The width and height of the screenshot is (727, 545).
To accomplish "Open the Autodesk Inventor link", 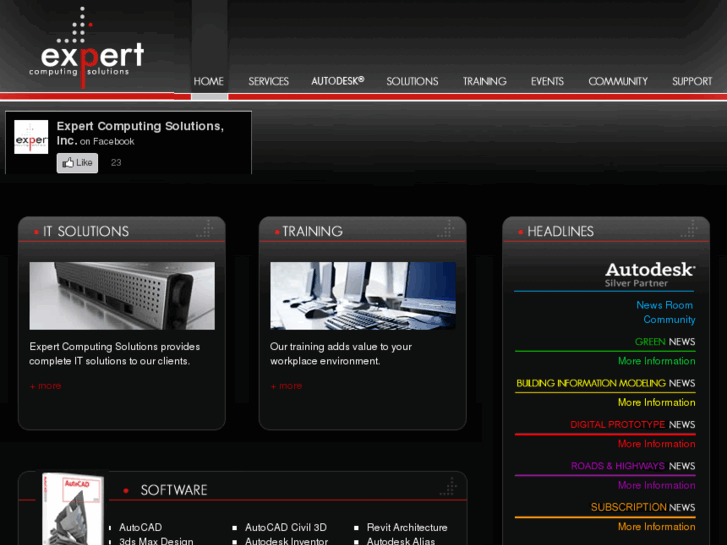I will pos(287,541).
